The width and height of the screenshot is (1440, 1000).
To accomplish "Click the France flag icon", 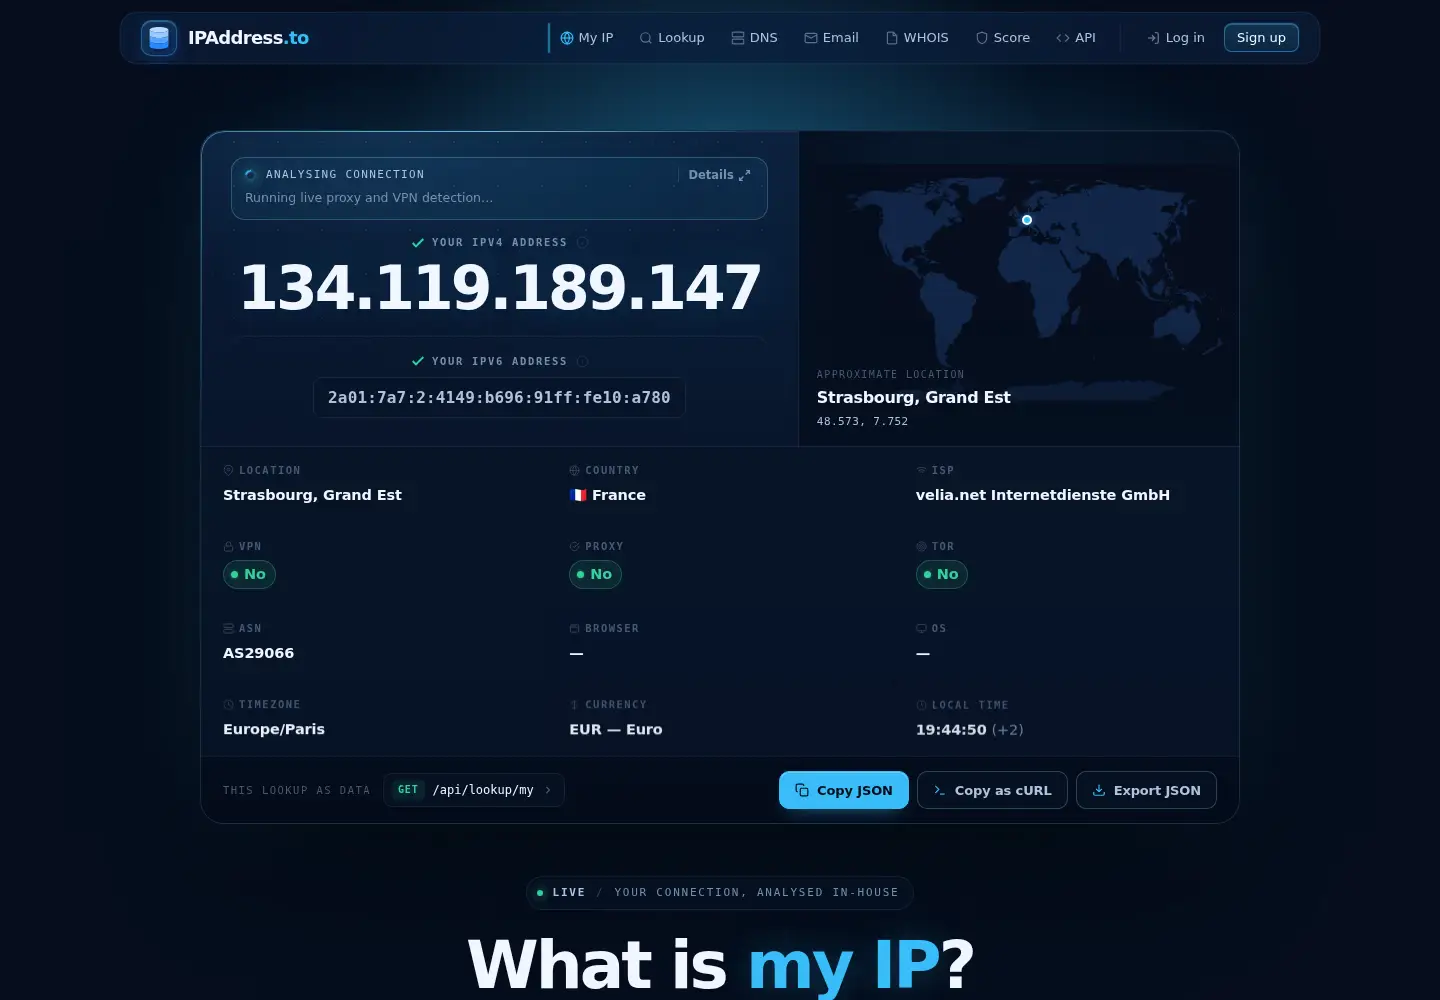I will point(578,495).
